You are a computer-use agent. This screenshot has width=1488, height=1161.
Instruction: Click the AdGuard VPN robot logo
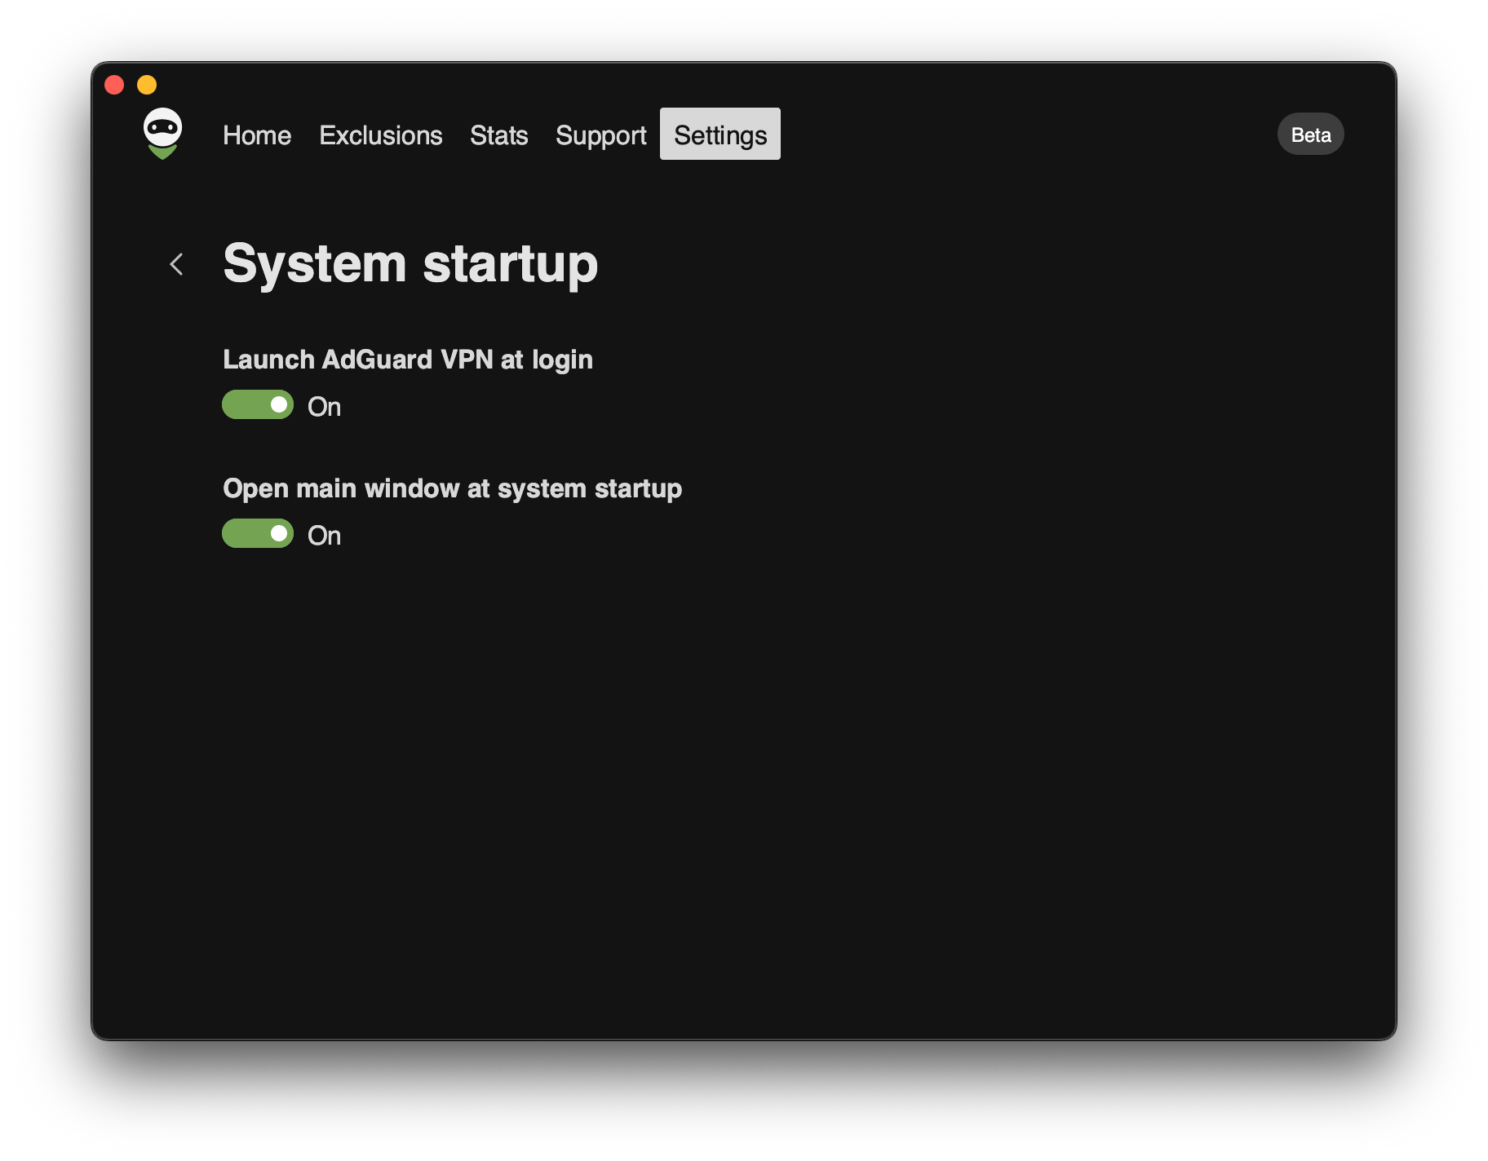(x=161, y=133)
